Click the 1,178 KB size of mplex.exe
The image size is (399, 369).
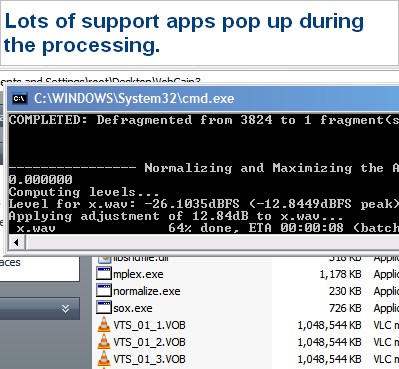tap(341, 274)
